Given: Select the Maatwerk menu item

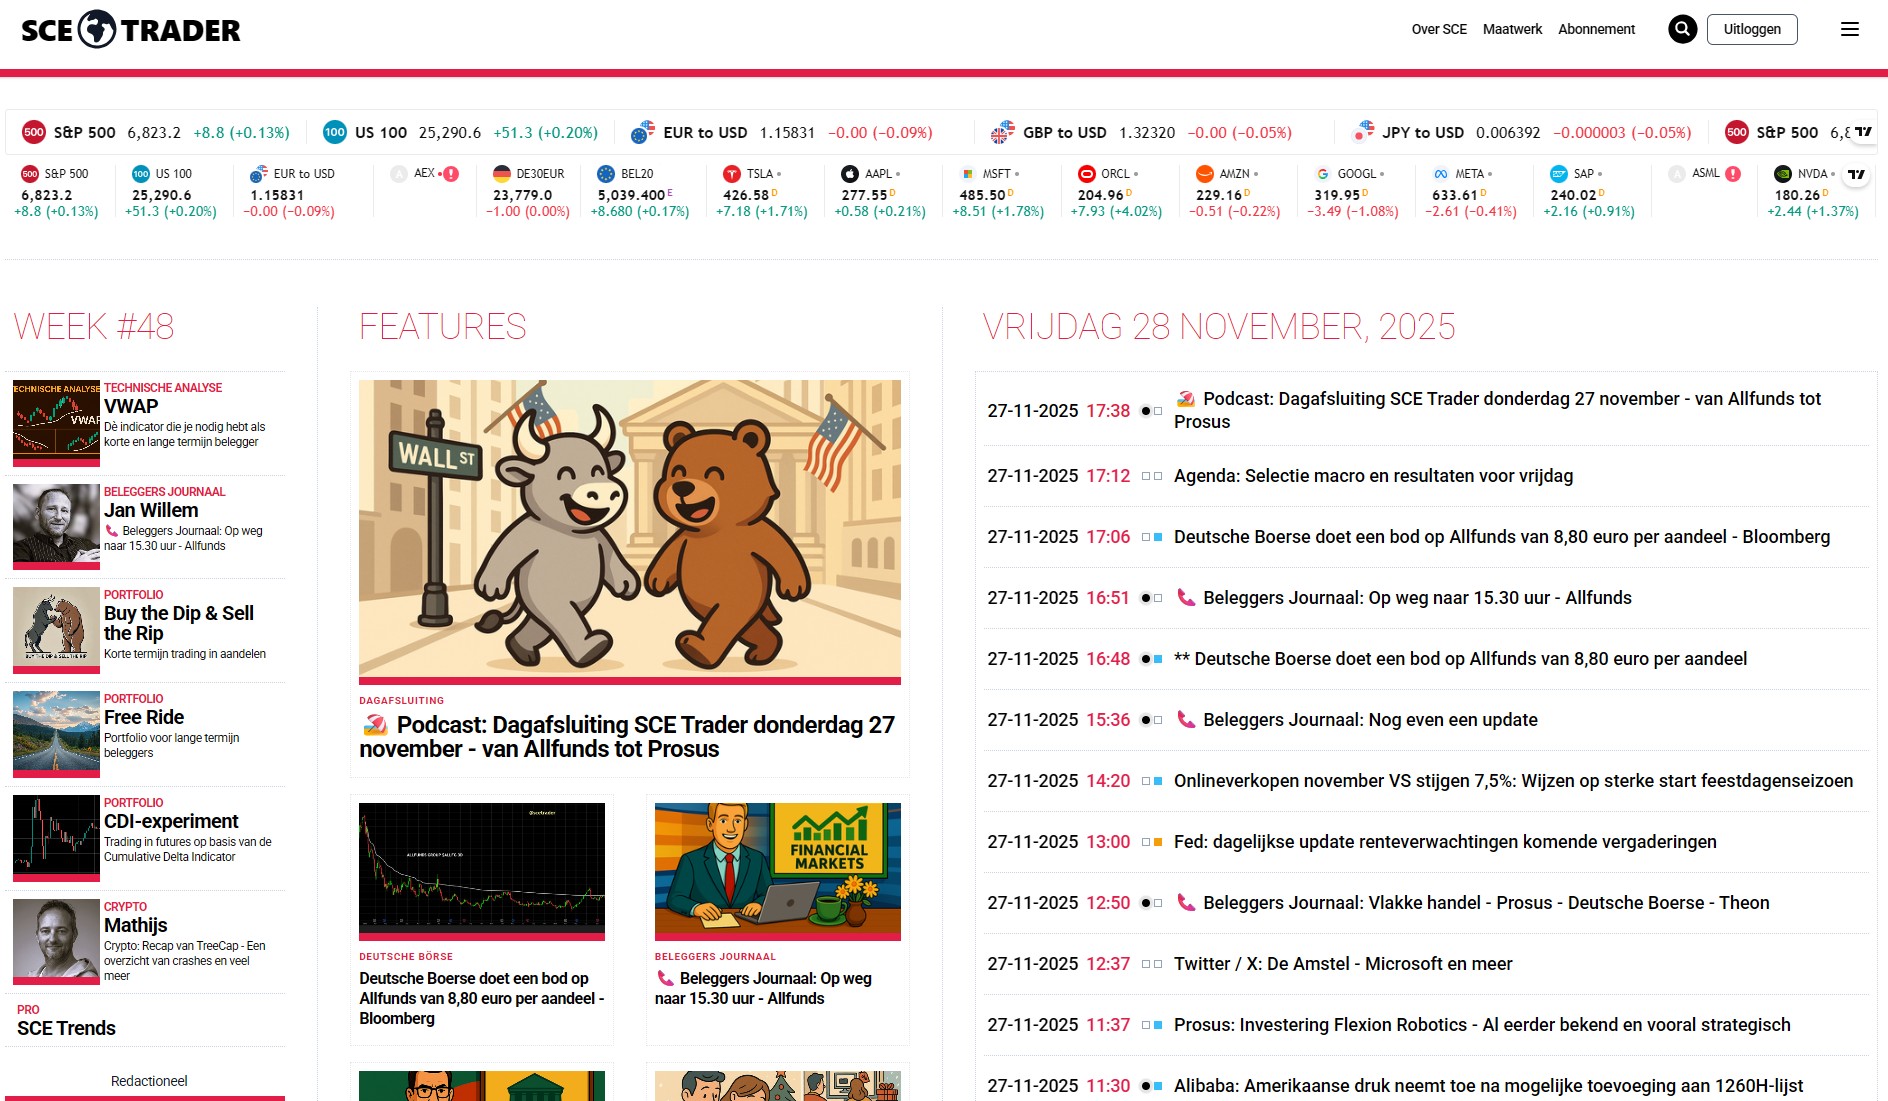Looking at the screenshot, I should (1512, 29).
